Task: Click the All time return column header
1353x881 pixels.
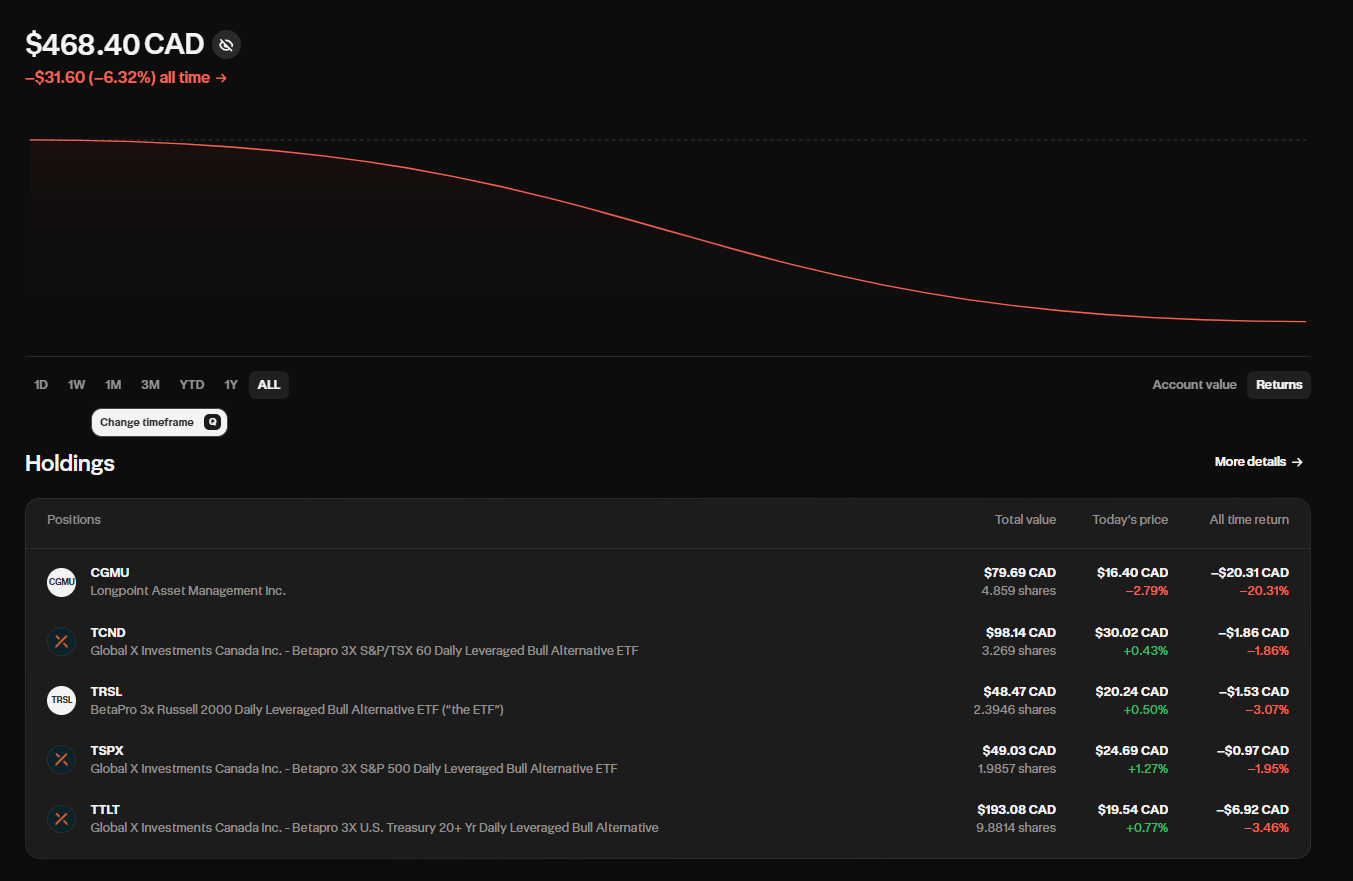Action: (x=1248, y=520)
